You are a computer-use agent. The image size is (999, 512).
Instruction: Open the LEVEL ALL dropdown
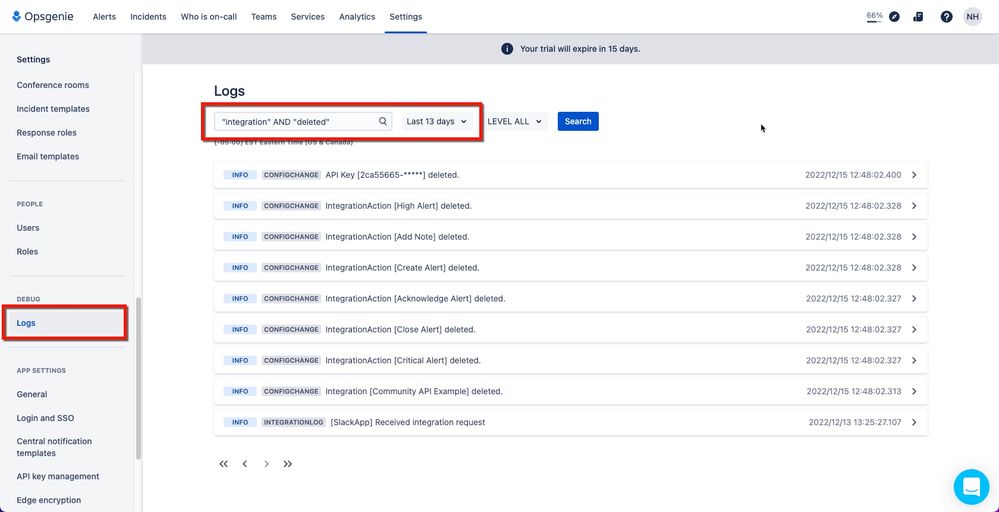coord(515,121)
